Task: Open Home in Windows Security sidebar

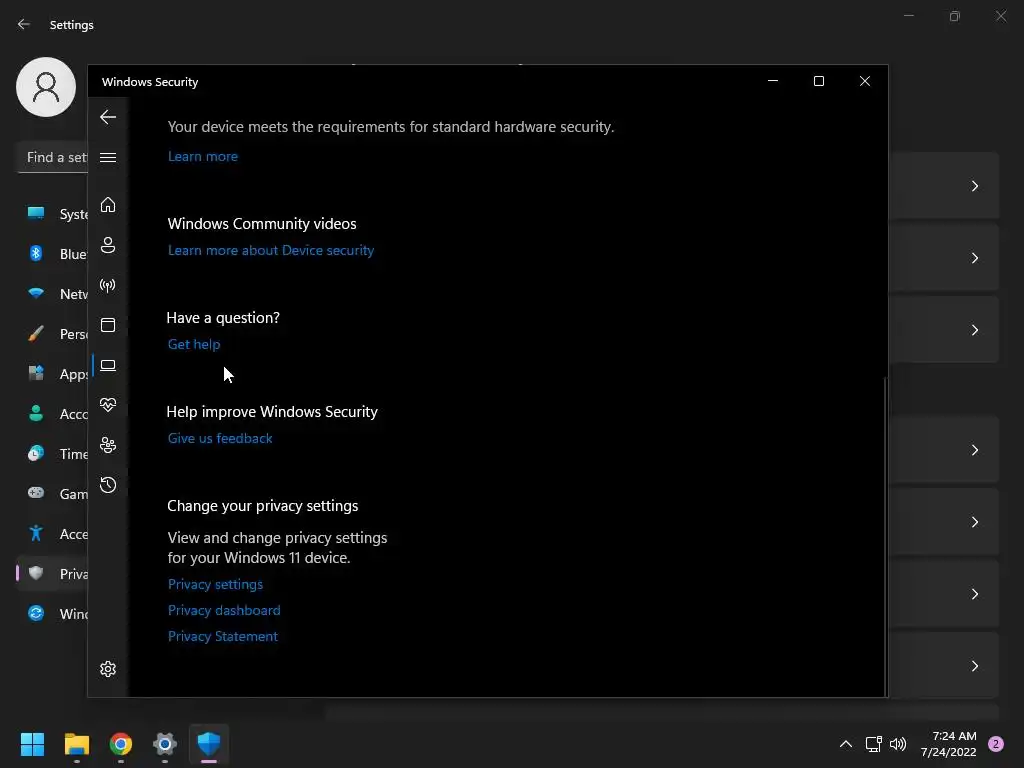Action: [x=108, y=205]
